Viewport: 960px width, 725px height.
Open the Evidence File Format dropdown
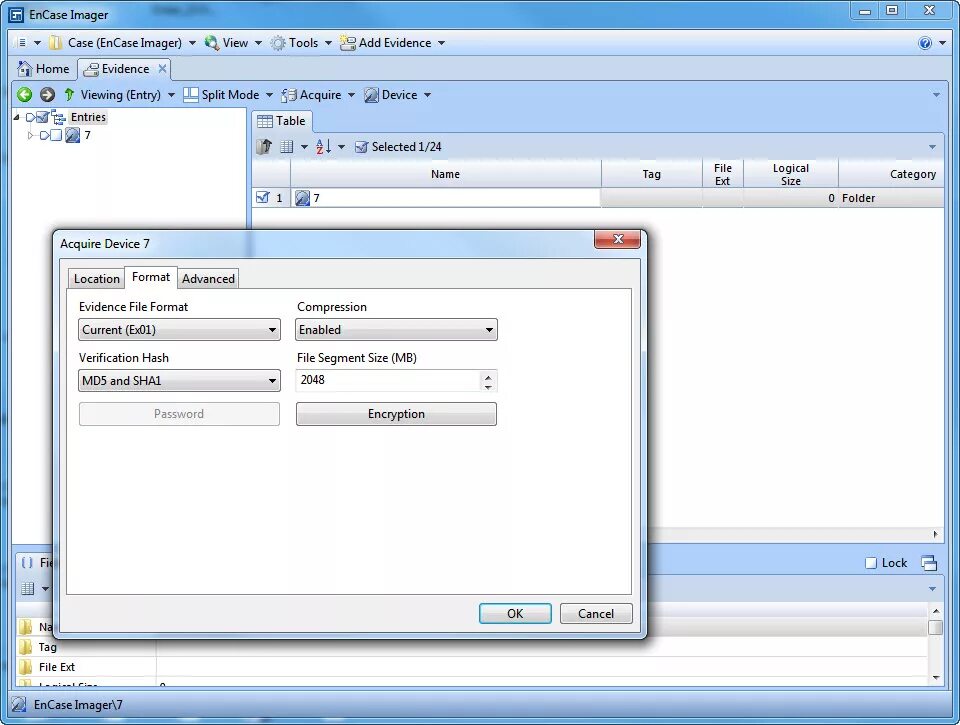point(179,329)
